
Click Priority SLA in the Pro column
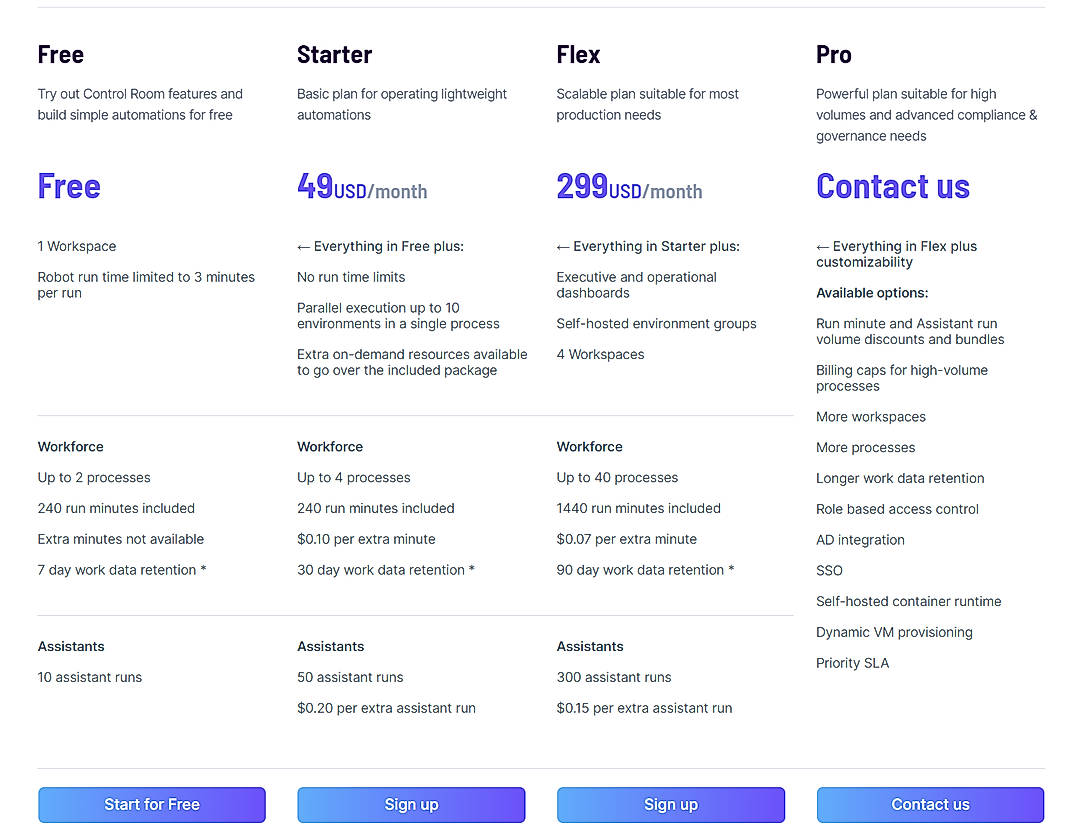[x=852, y=662]
